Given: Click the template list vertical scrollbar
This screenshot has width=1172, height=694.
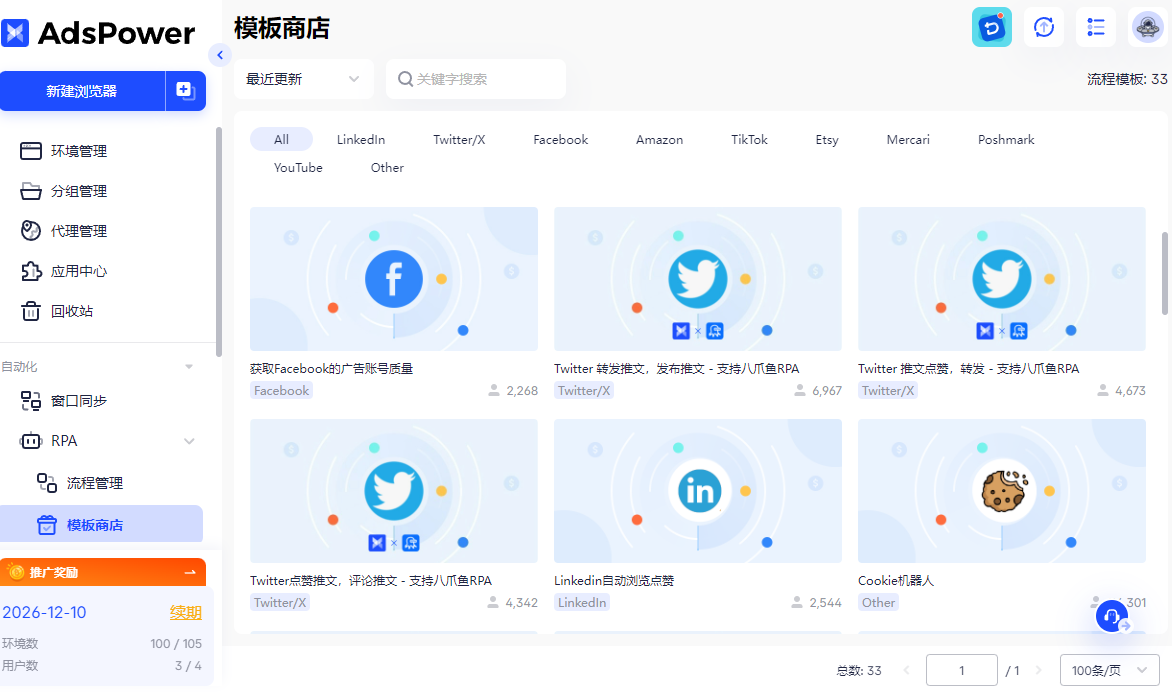Looking at the screenshot, I should click(1164, 274).
